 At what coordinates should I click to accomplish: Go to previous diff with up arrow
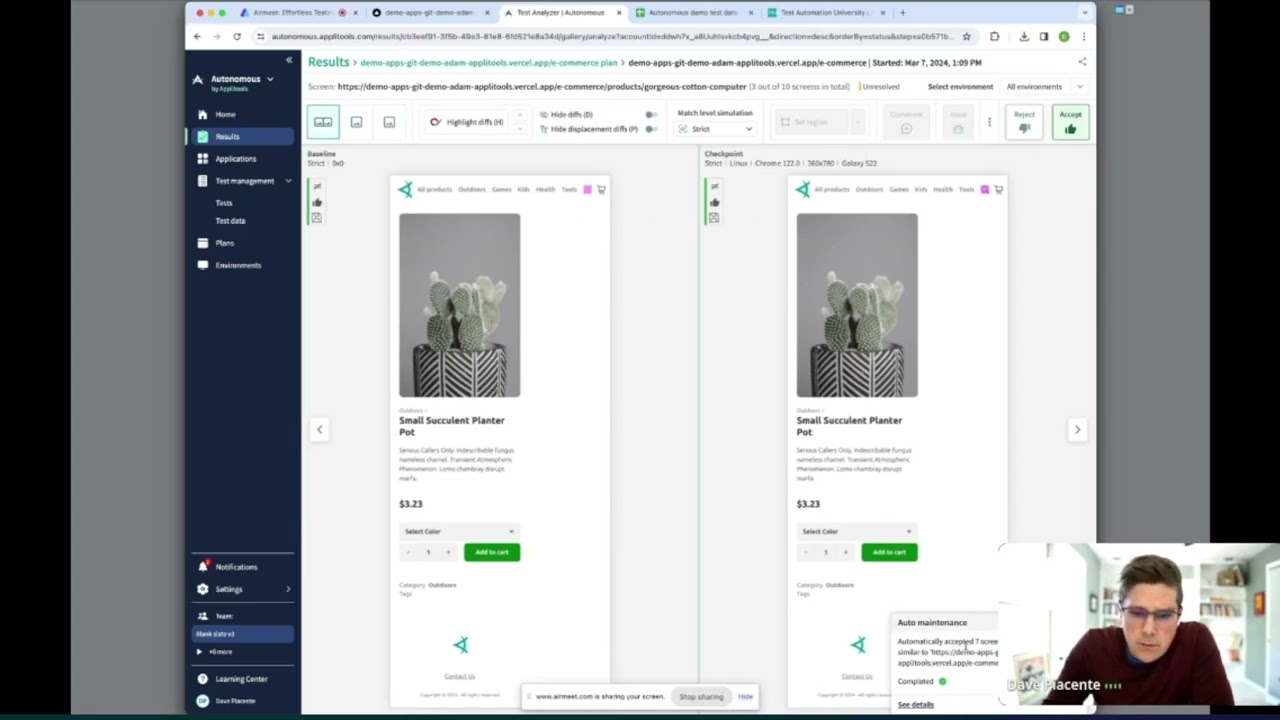(519, 116)
